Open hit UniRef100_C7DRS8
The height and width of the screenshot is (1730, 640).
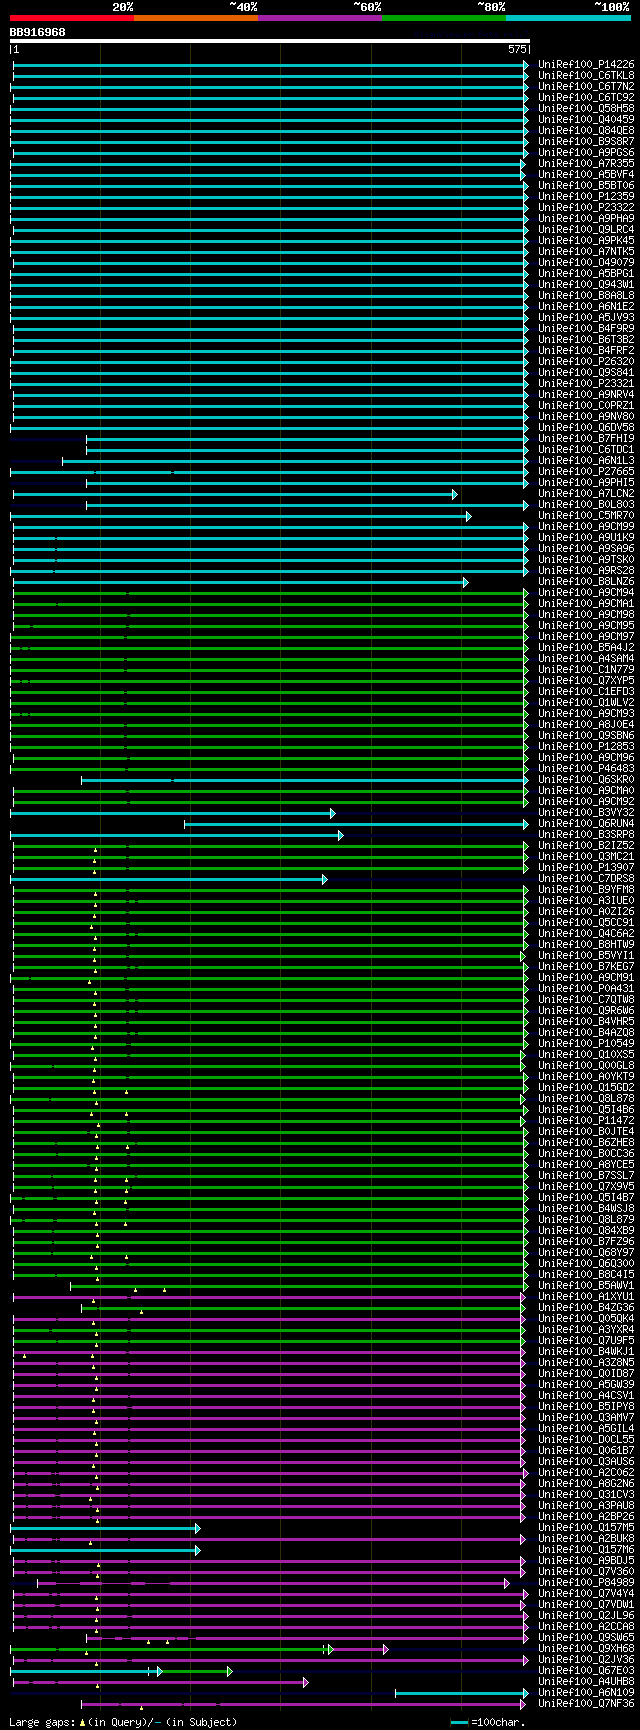586,879
